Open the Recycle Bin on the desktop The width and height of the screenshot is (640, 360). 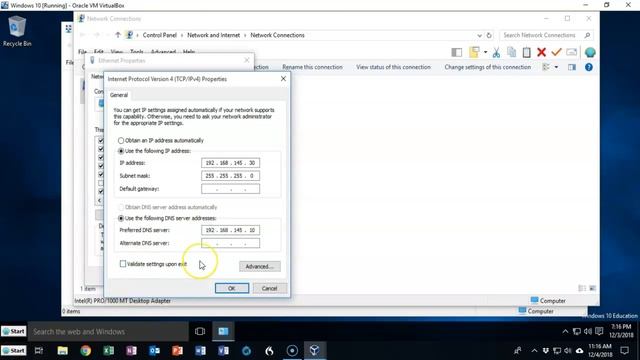coord(17,31)
